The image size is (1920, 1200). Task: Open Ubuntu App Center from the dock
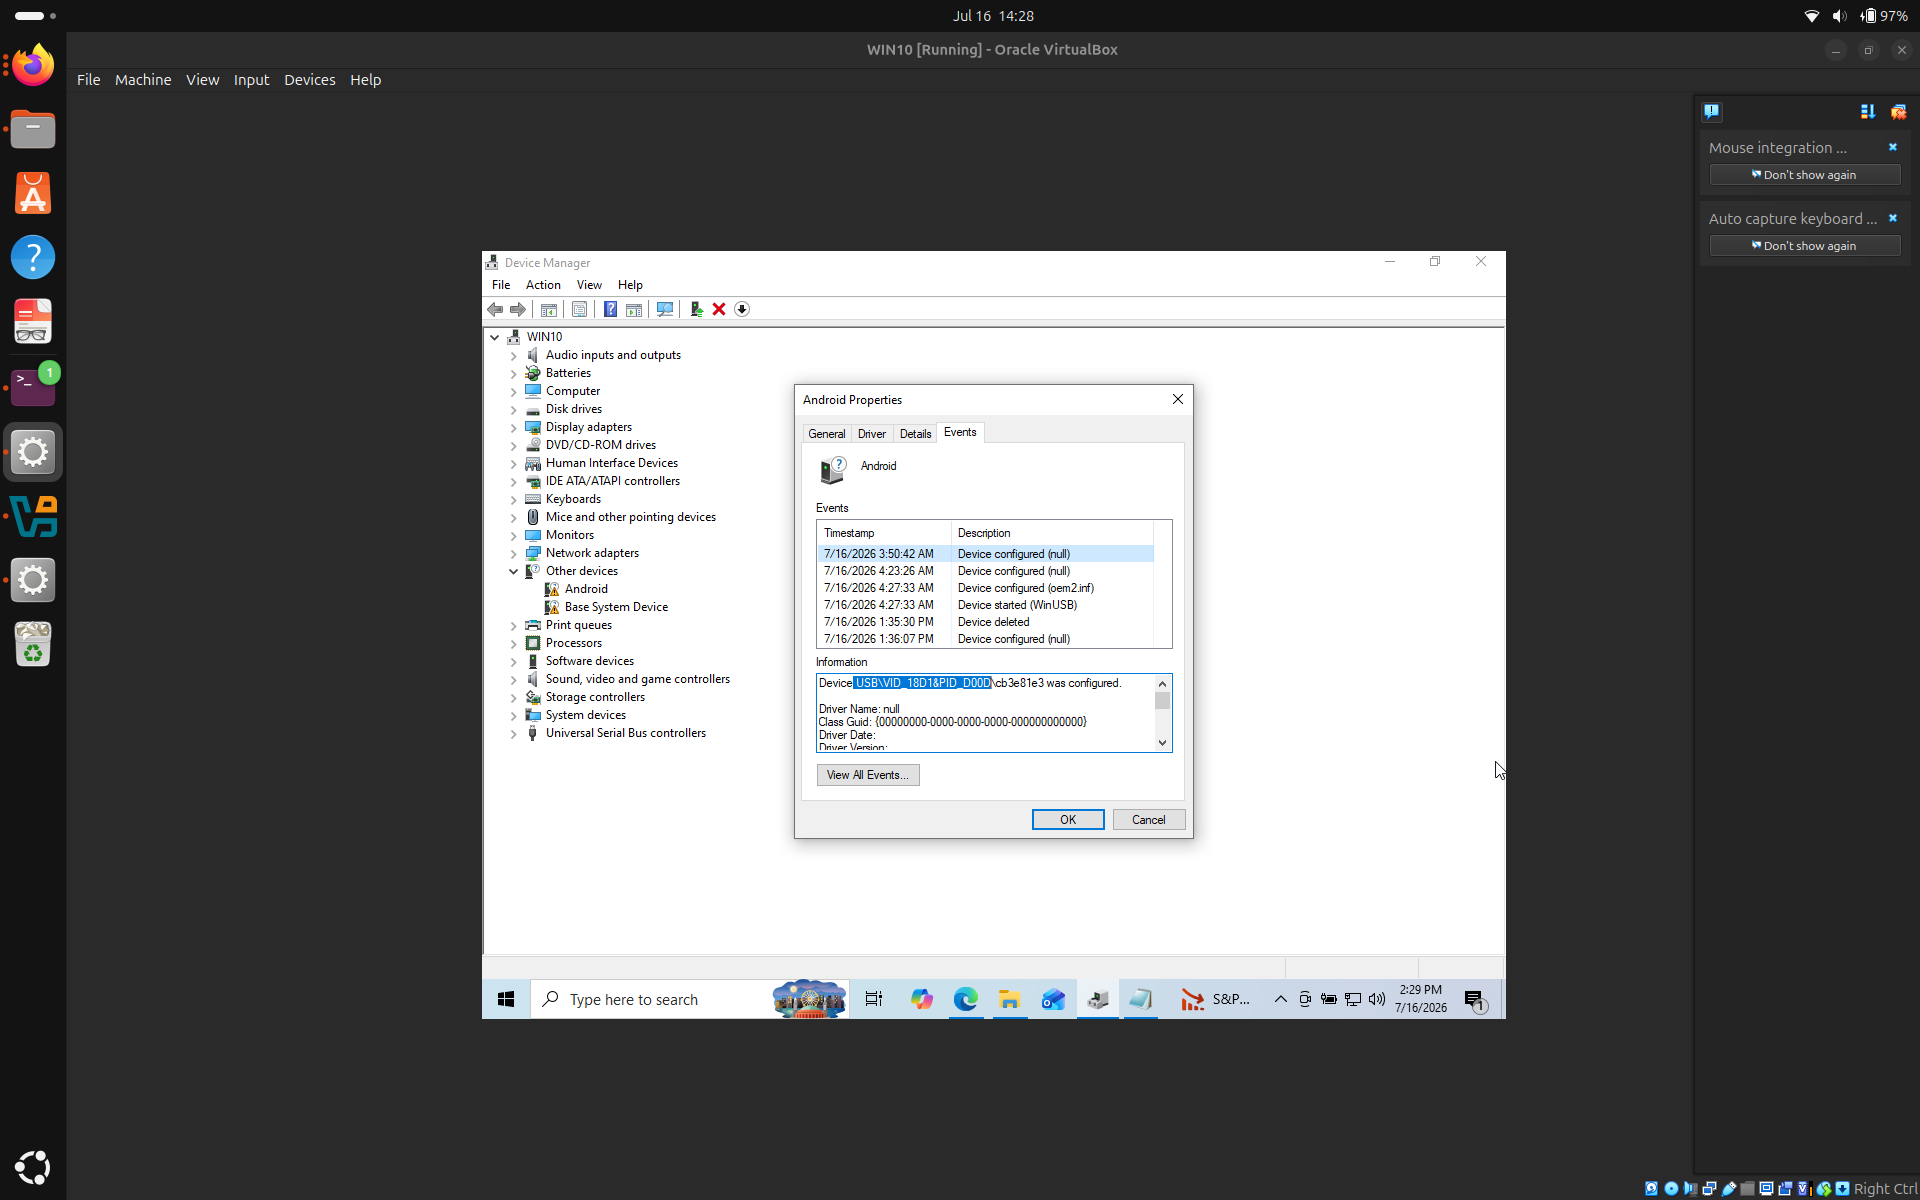click(x=33, y=193)
